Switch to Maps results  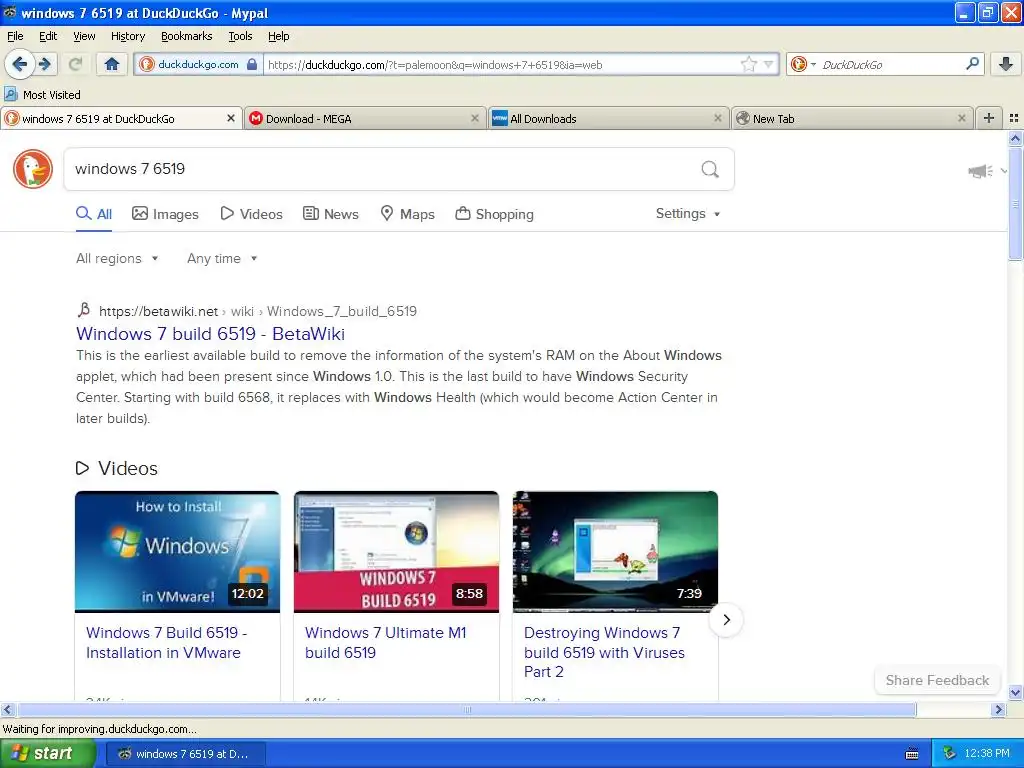point(408,214)
